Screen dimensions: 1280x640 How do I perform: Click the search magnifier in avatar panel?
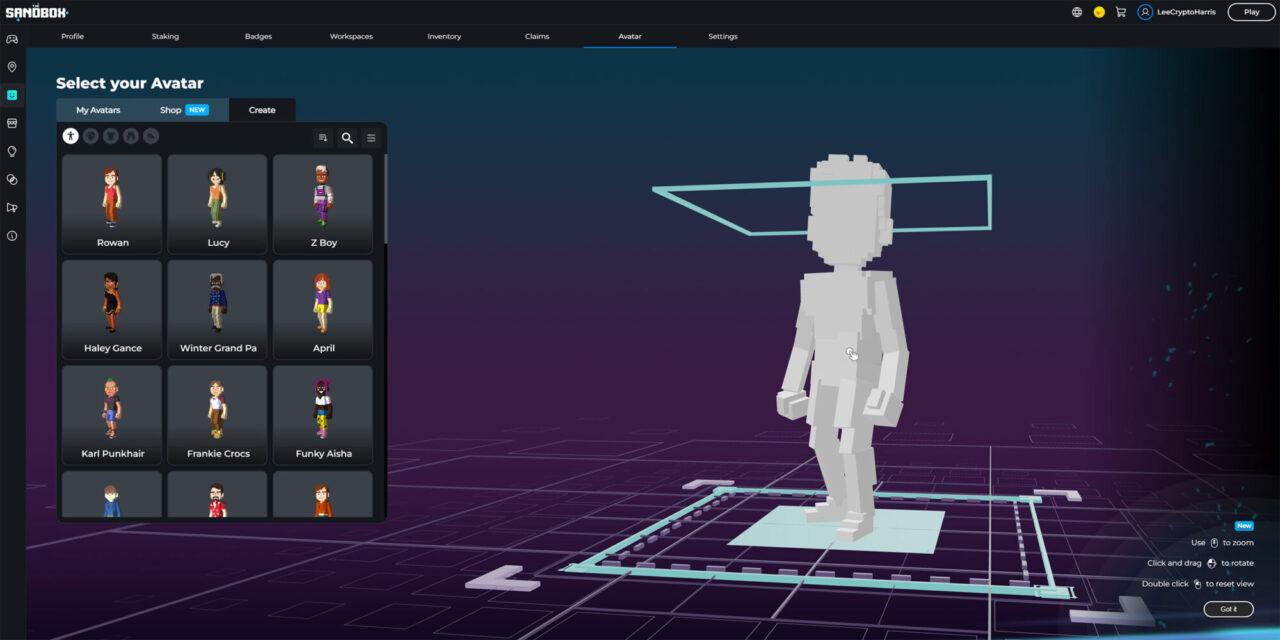[347, 138]
